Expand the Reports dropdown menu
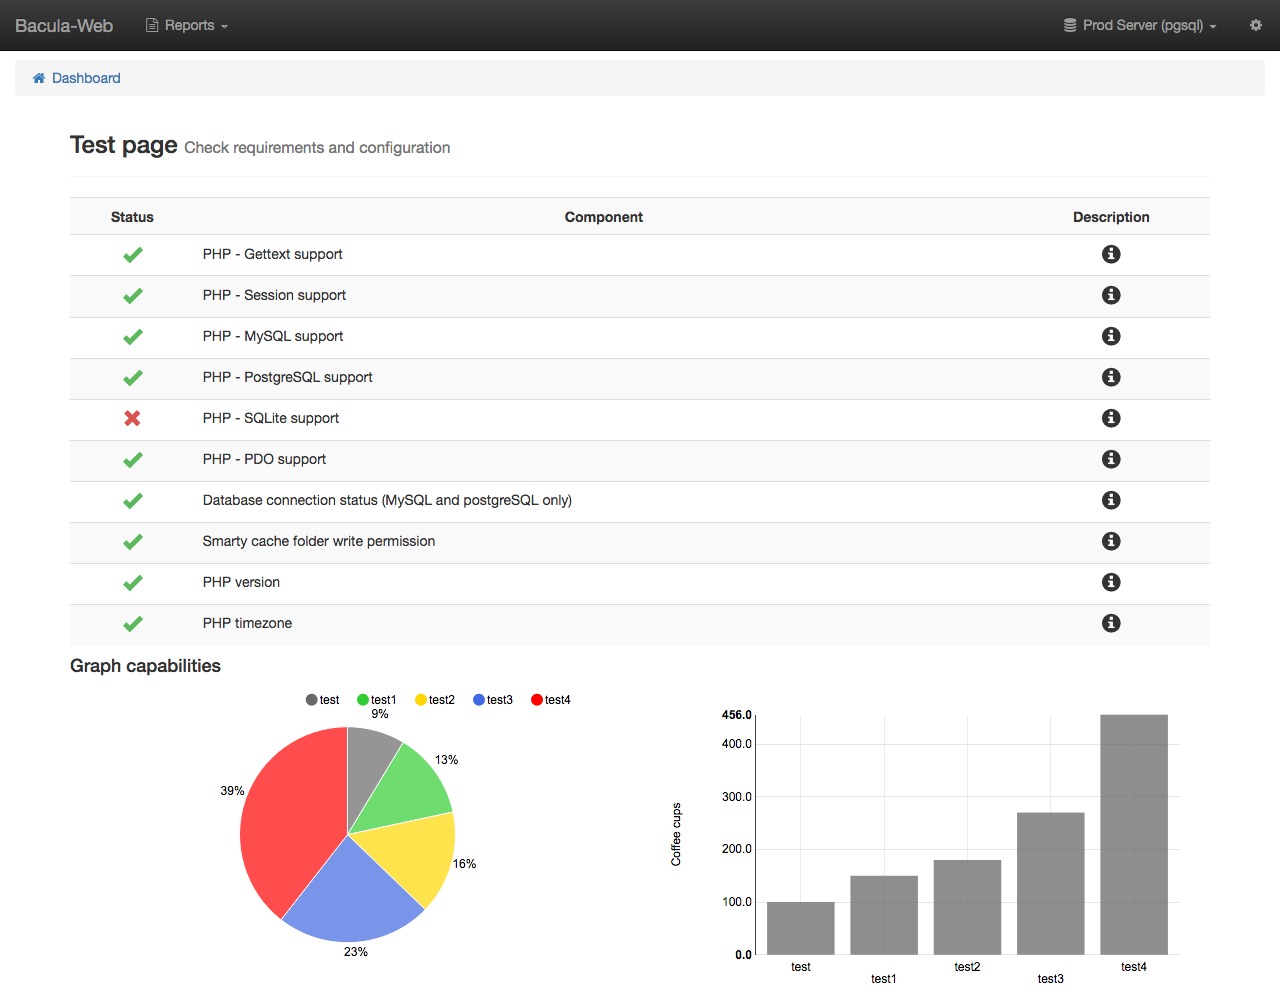This screenshot has width=1280, height=1000. coord(187,25)
